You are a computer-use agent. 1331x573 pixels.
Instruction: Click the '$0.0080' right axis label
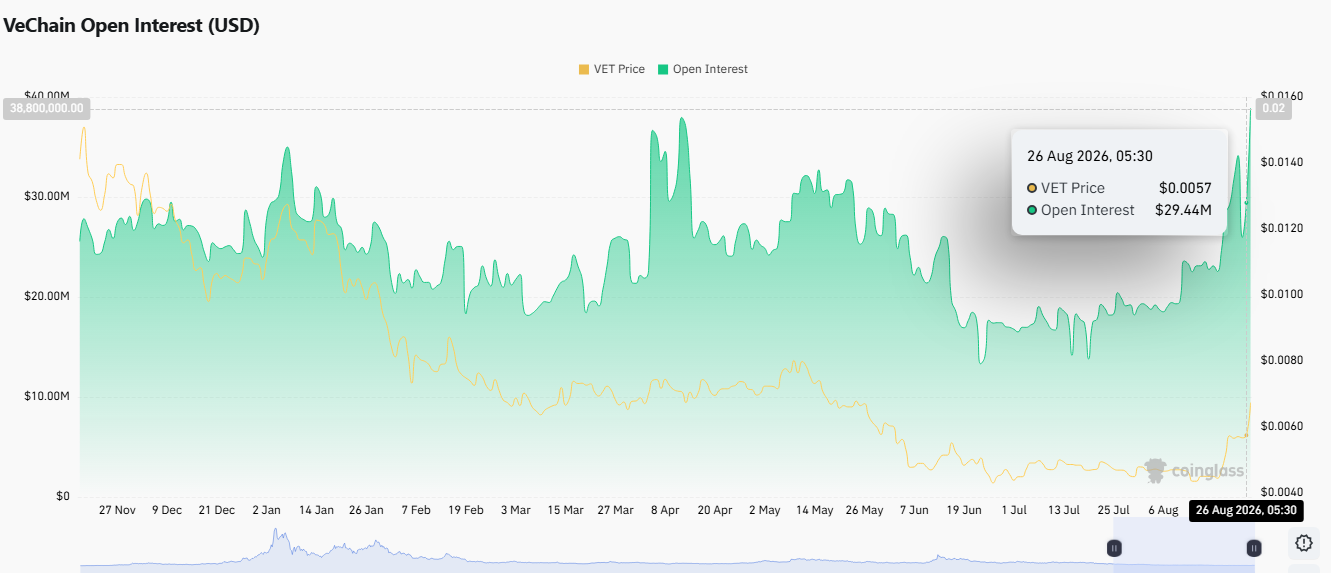(1283, 360)
